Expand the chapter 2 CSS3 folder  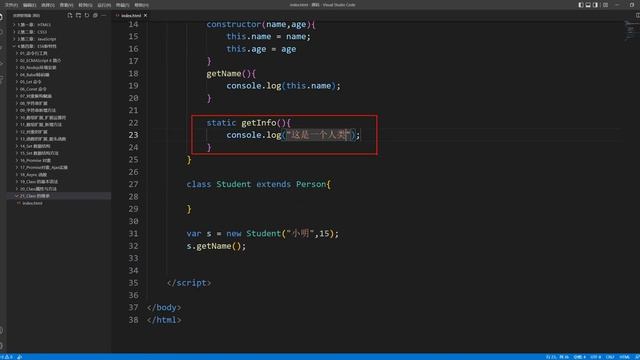coord(58,32)
